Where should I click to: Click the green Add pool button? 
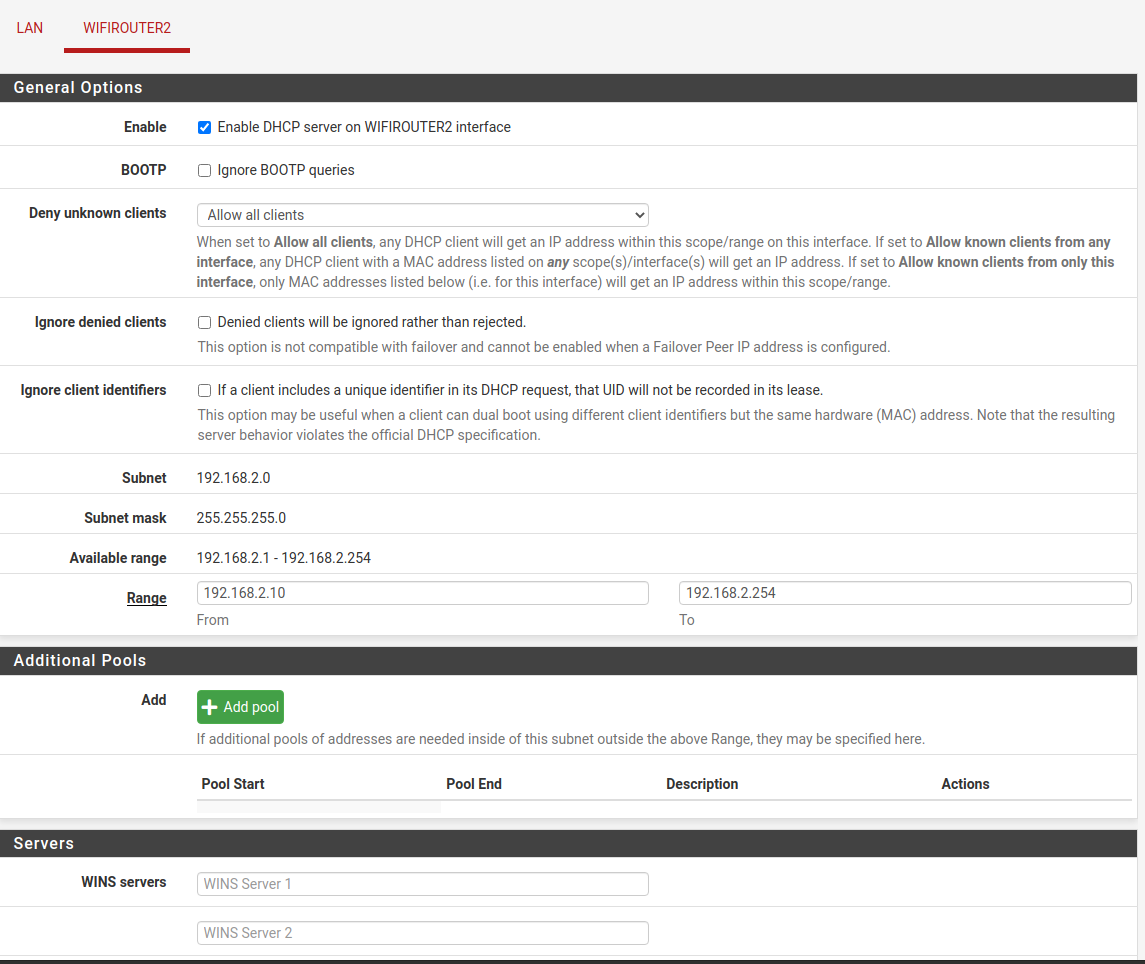tap(240, 707)
